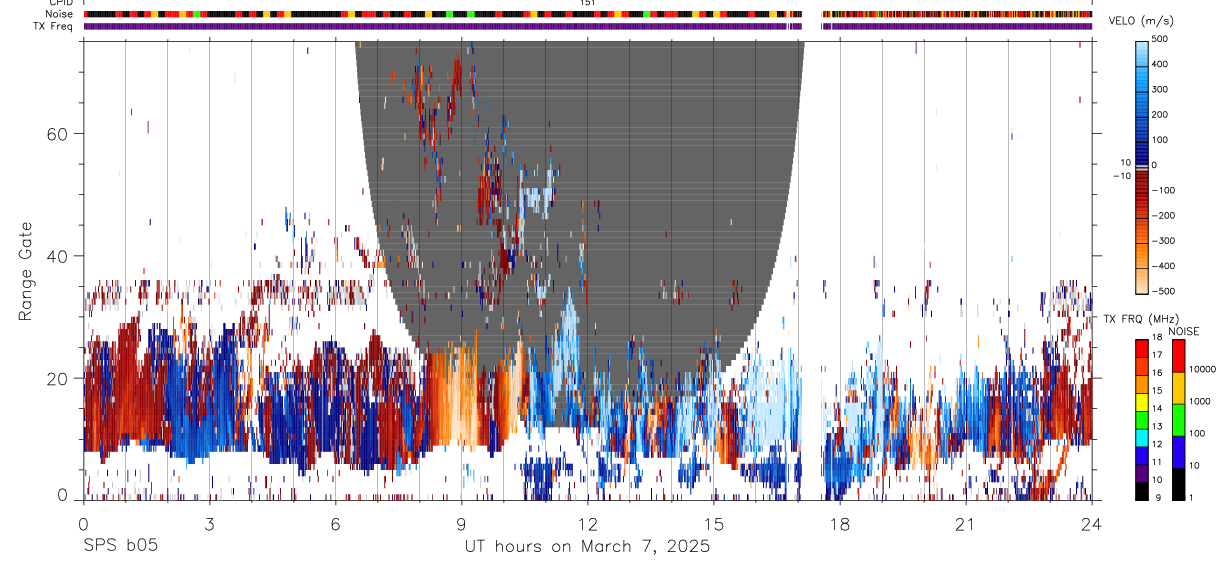Viewport: 1228px width, 567px height.
Task: Click the 21 tick on UT hours axis
Action: 965,522
